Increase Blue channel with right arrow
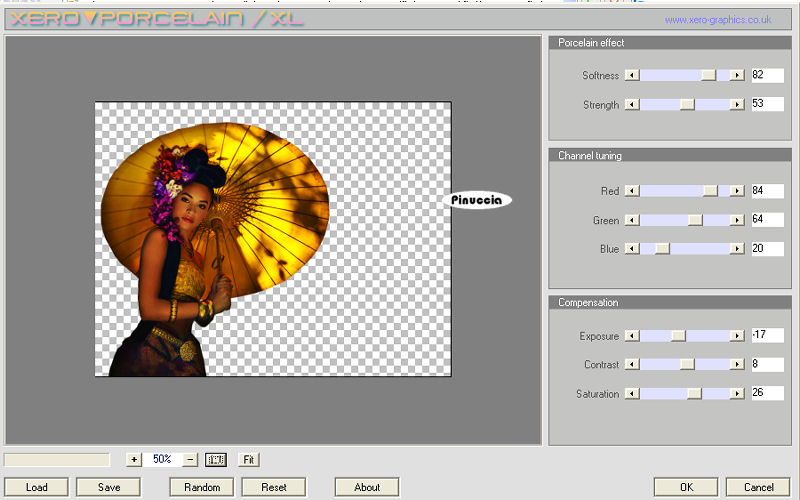800x500 pixels. (737, 248)
